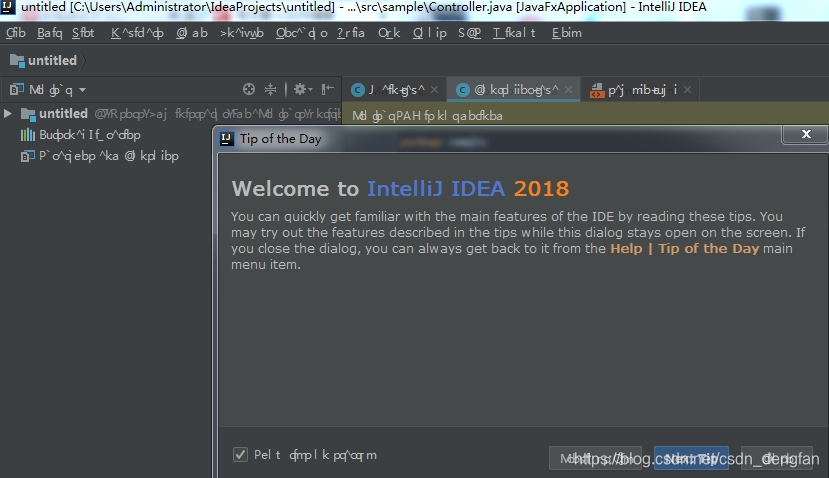Select External Libraries row in project tree
This screenshot has height=478, width=829.
coord(90,135)
